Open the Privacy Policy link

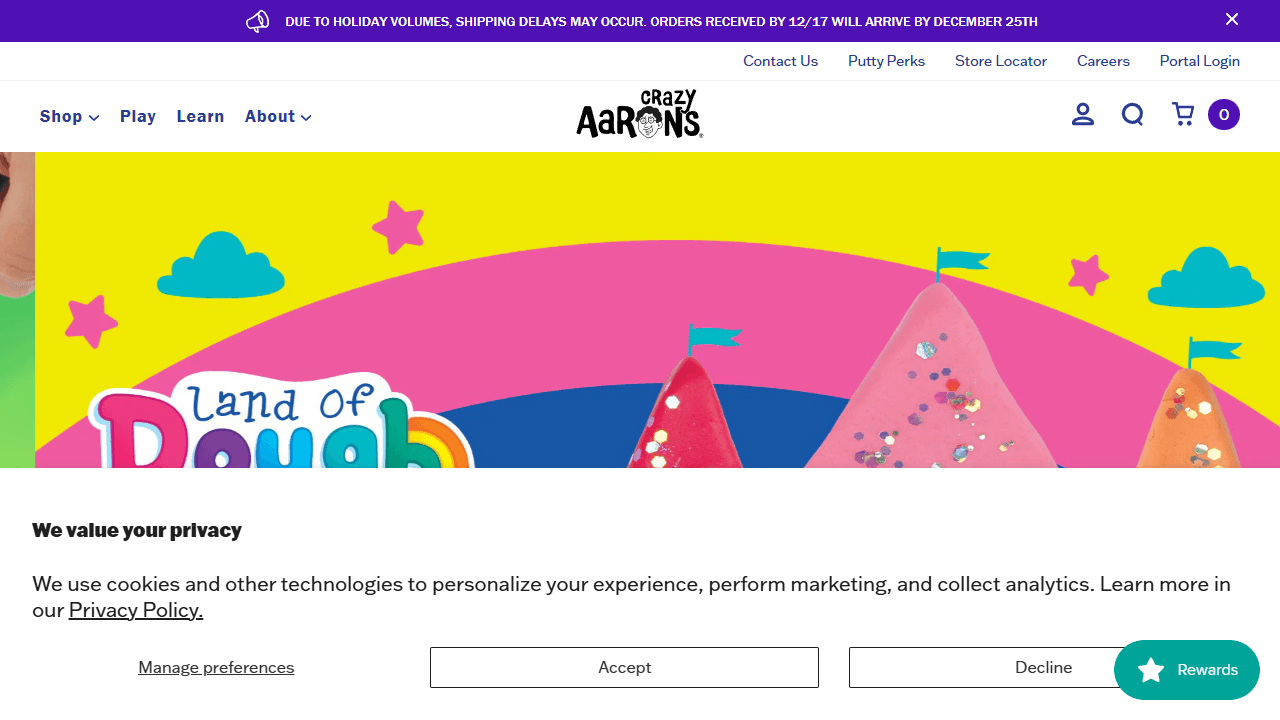pyautogui.click(x=136, y=610)
